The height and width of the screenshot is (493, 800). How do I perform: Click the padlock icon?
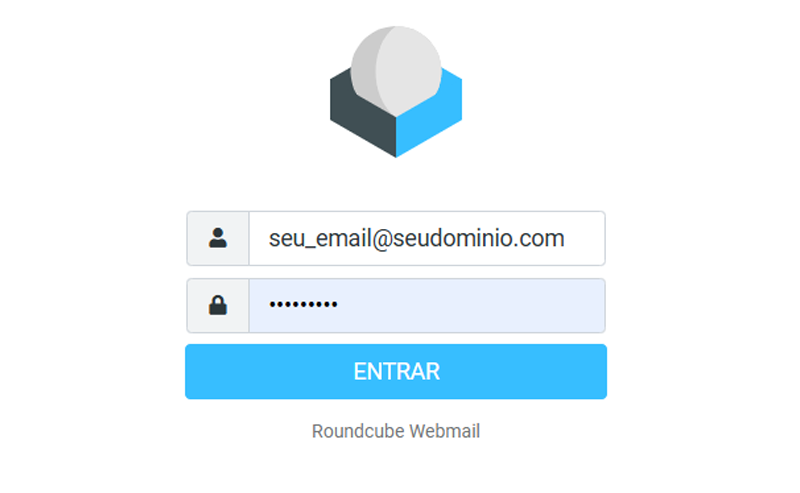218,305
